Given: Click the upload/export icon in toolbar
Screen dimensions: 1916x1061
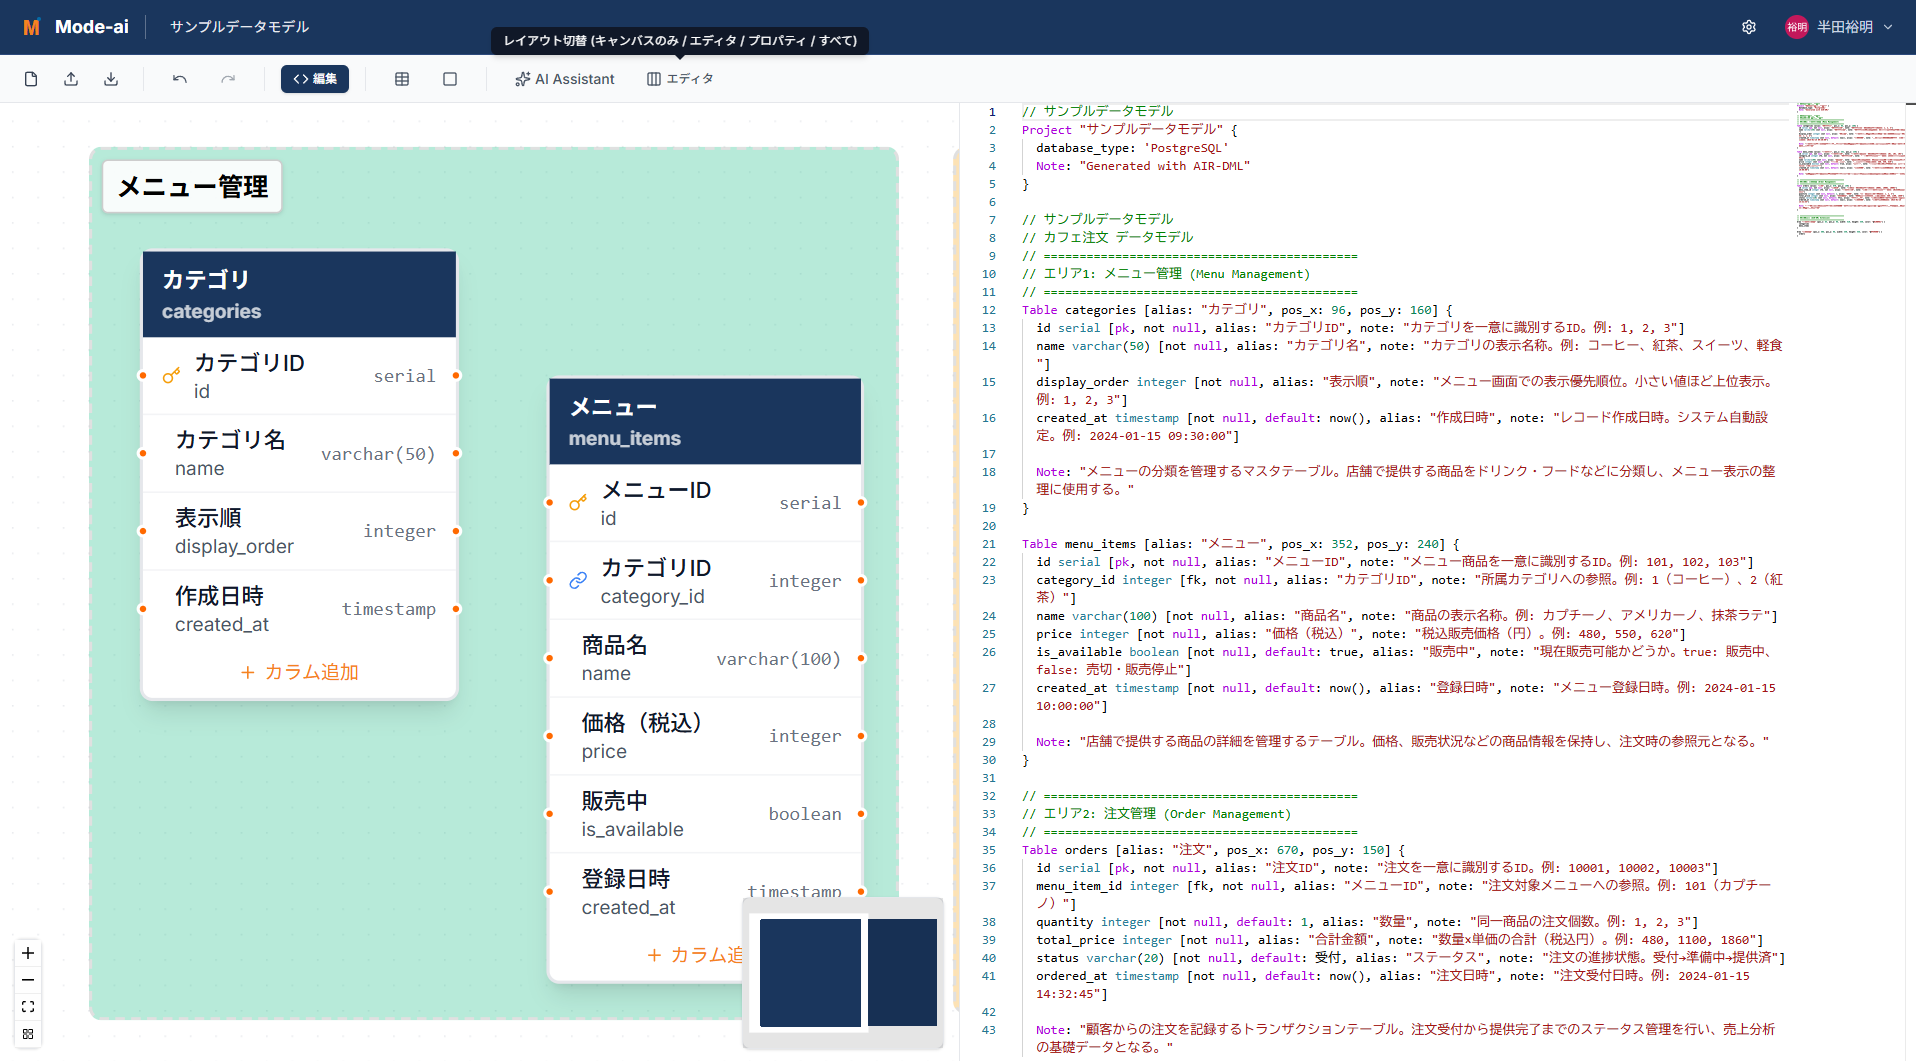Looking at the screenshot, I should pyautogui.click(x=71, y=79).
